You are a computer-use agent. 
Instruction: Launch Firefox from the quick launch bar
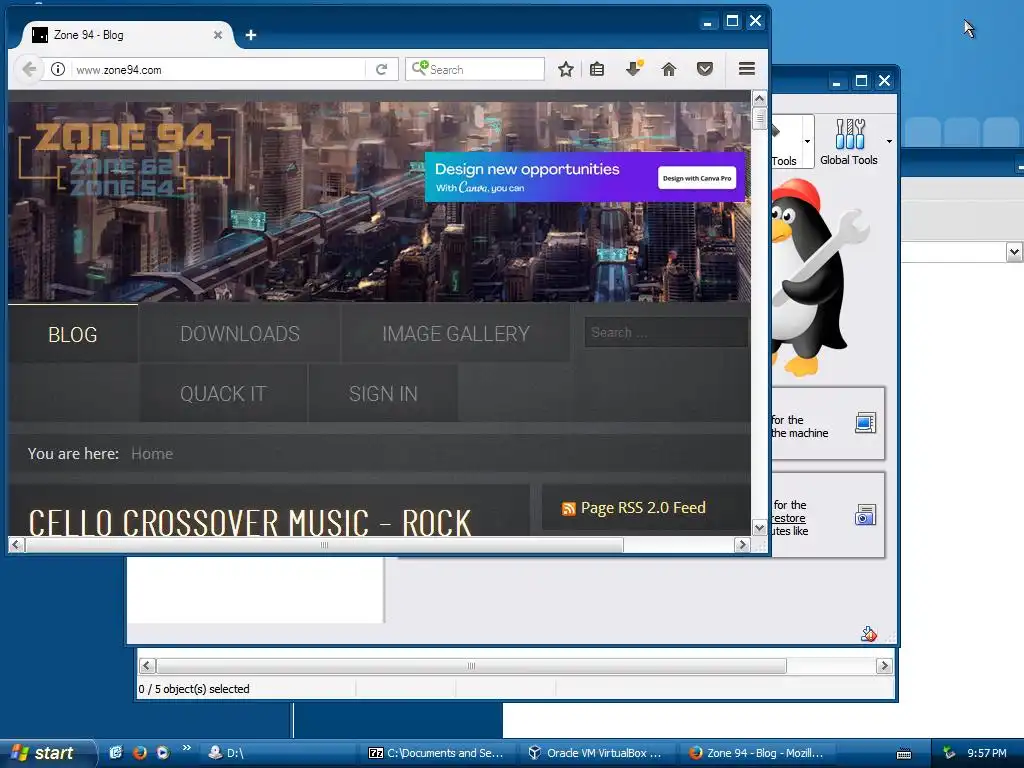coord(139,752)
